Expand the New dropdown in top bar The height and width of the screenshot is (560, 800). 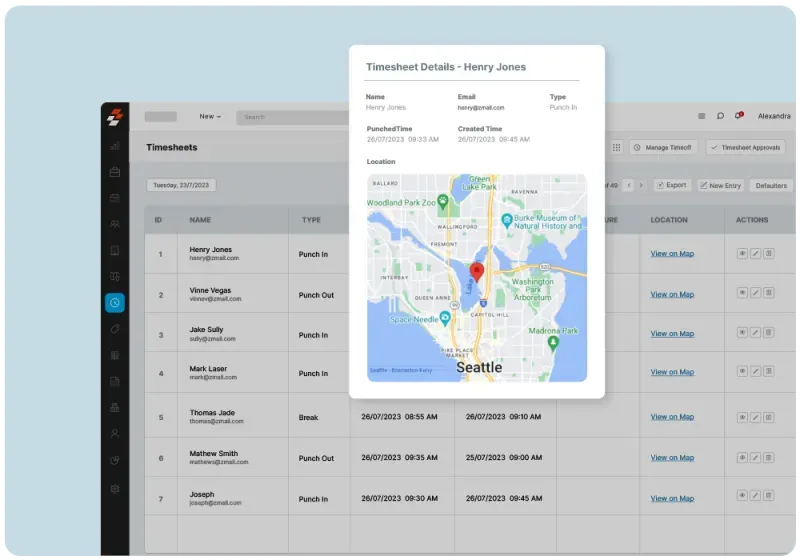(210, 117)
